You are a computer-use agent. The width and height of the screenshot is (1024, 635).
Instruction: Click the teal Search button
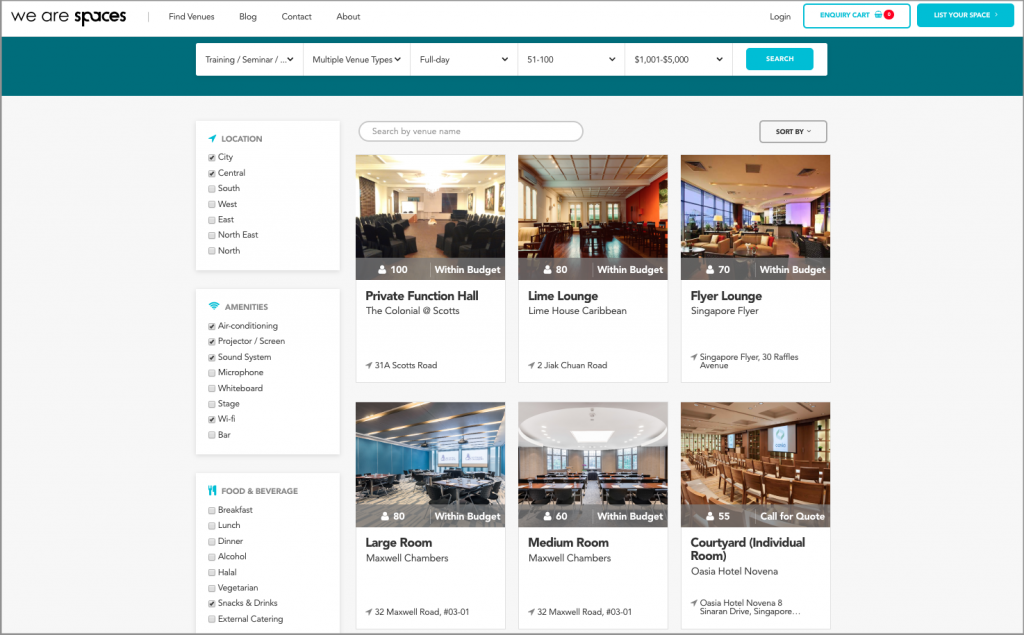(779, 59)
